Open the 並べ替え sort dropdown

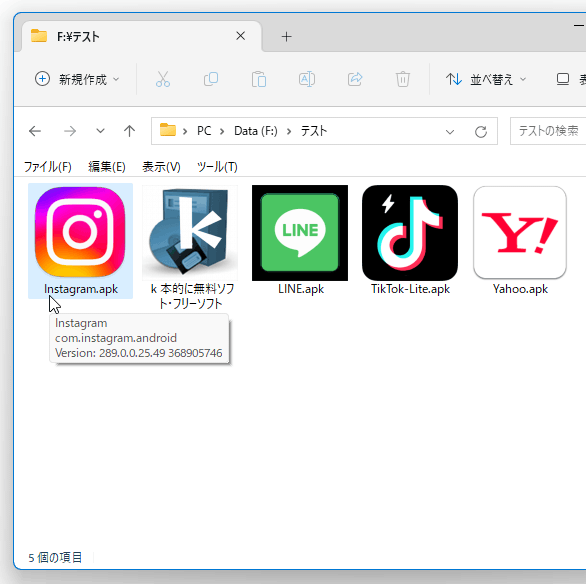[x=486, y=79]
